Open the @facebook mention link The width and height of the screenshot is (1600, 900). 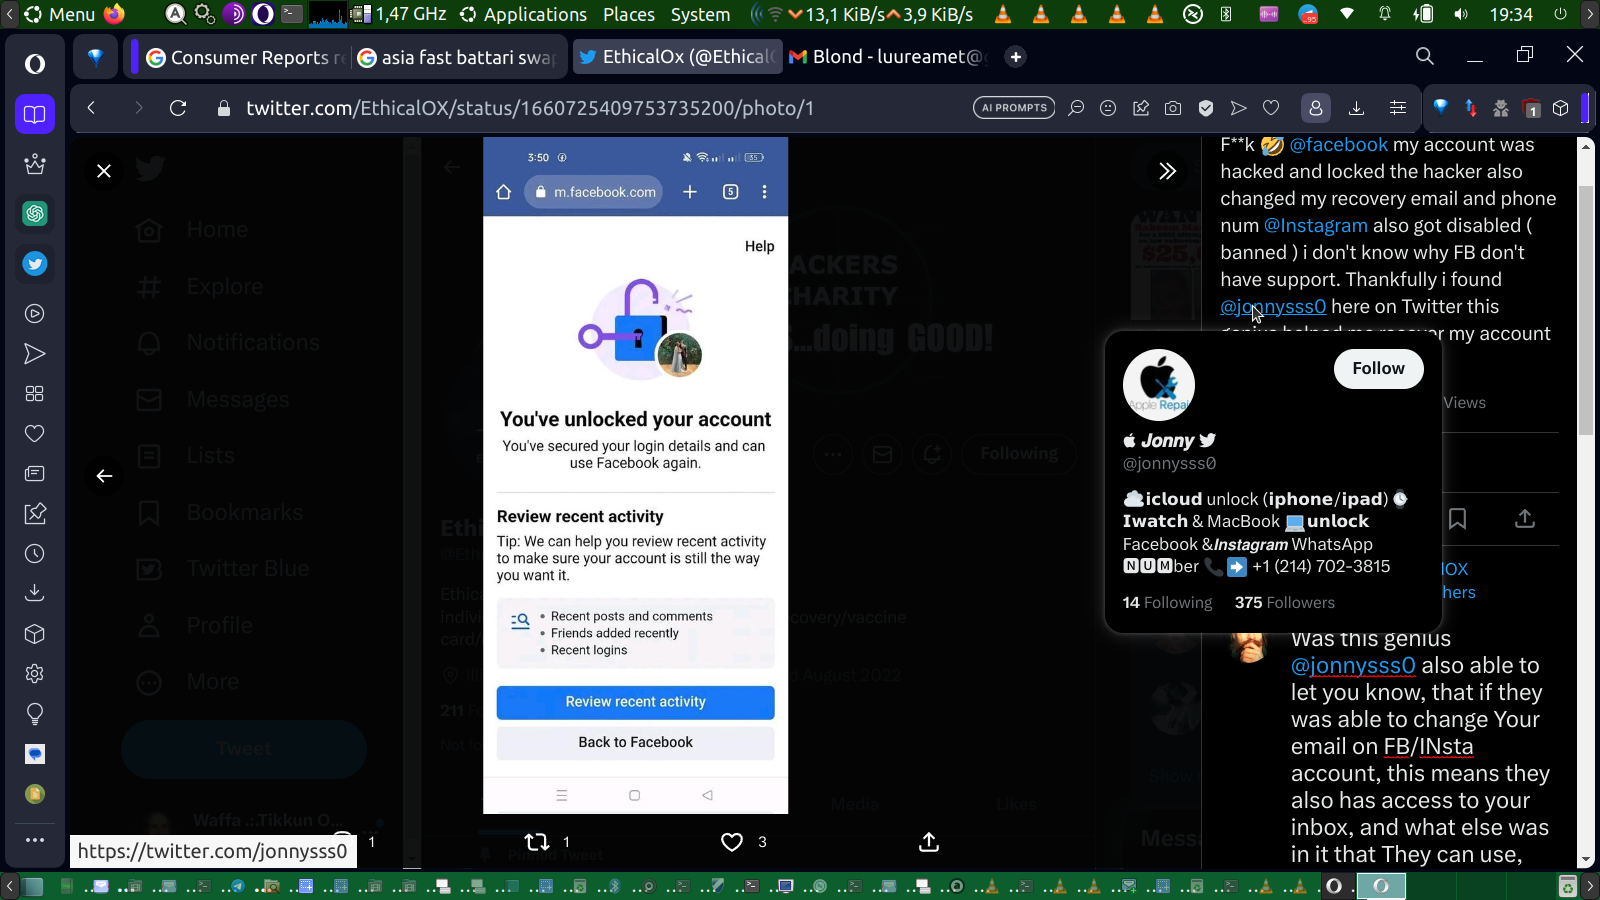(1338, 145)
